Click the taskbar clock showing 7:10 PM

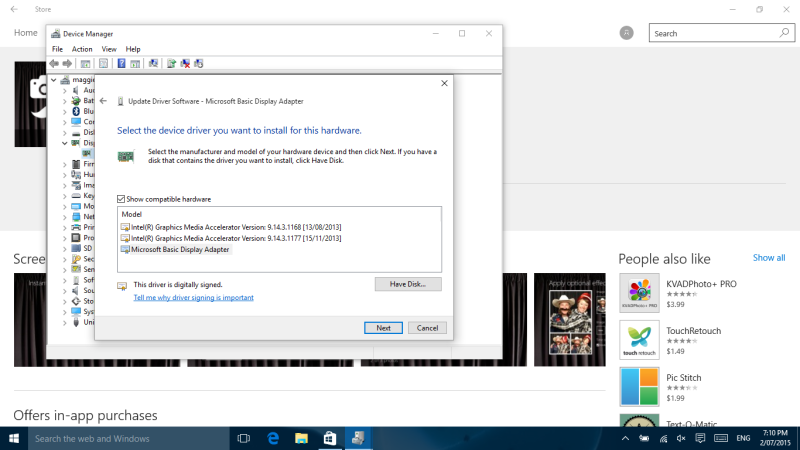click(776, 438)
